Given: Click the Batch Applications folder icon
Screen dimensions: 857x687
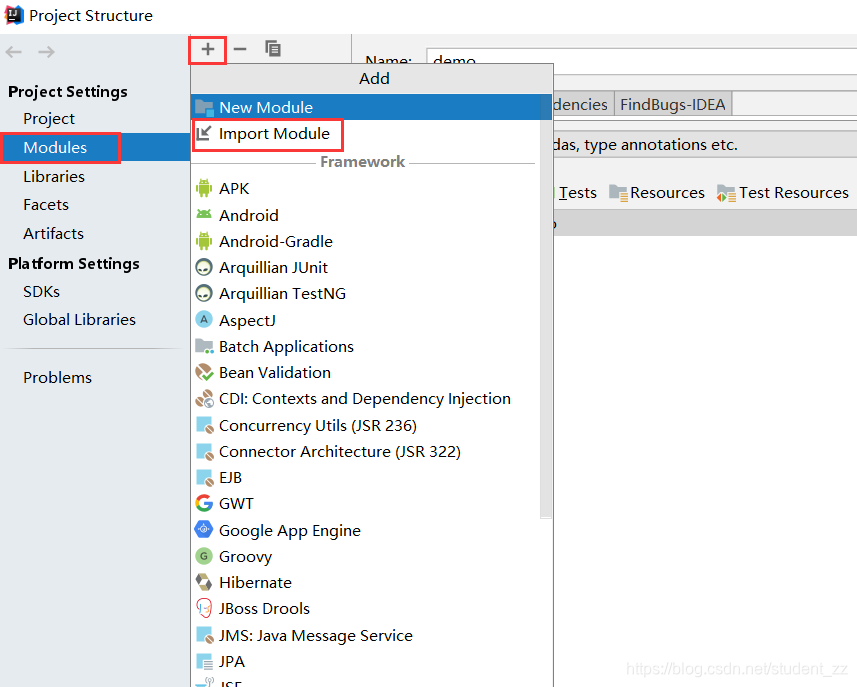Looking at the screenshot, I should (x=204, y=346).
